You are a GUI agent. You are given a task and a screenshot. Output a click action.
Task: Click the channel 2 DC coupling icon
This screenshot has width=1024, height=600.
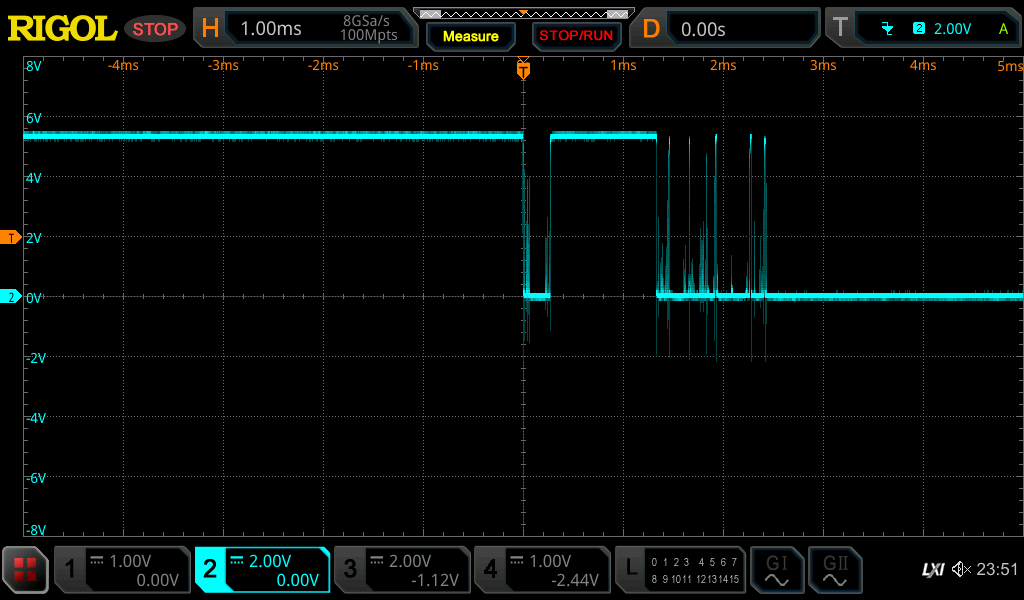coord(236,560)
